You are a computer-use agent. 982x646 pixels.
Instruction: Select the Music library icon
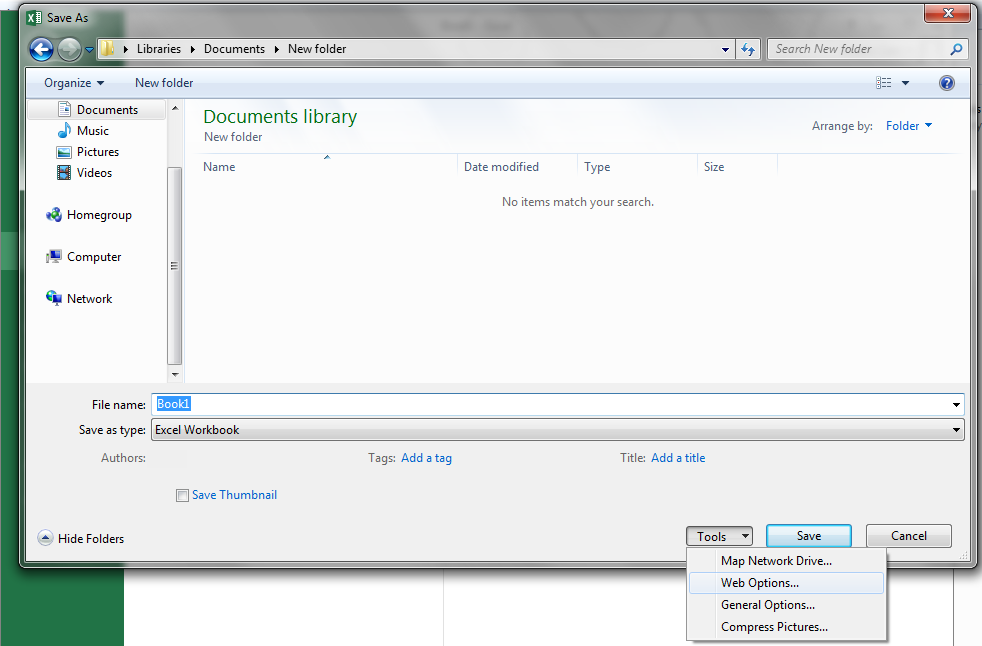point(65,131)
